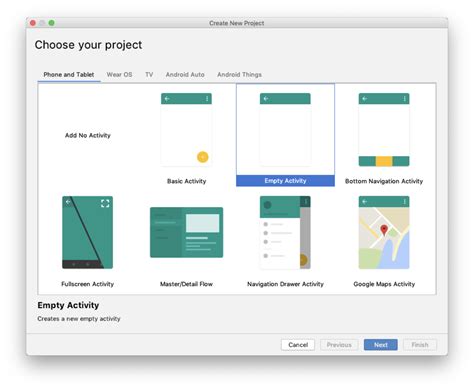
Task: Choose the Bottom Navigation Activity thumbnail
Action: 384,130
